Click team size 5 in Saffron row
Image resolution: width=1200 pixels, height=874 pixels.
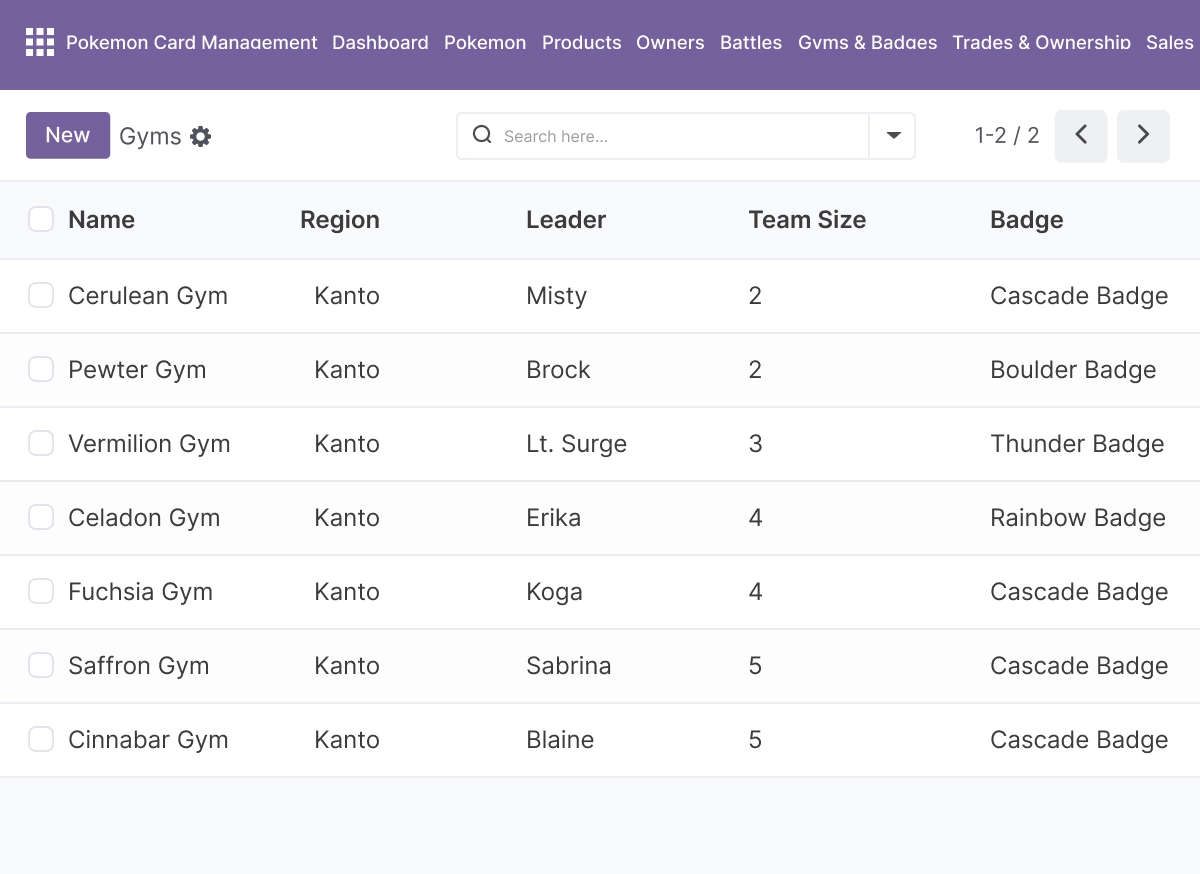pos(755,666)
